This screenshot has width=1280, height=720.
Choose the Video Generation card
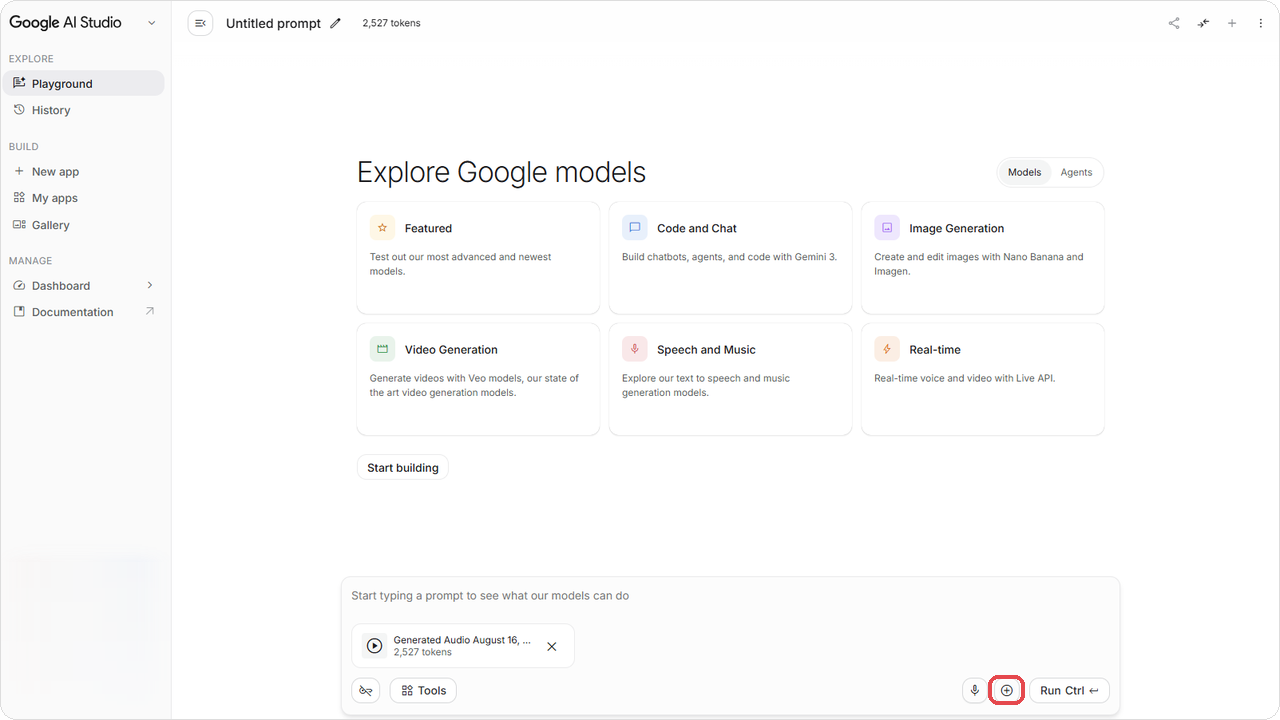(478, 379)
